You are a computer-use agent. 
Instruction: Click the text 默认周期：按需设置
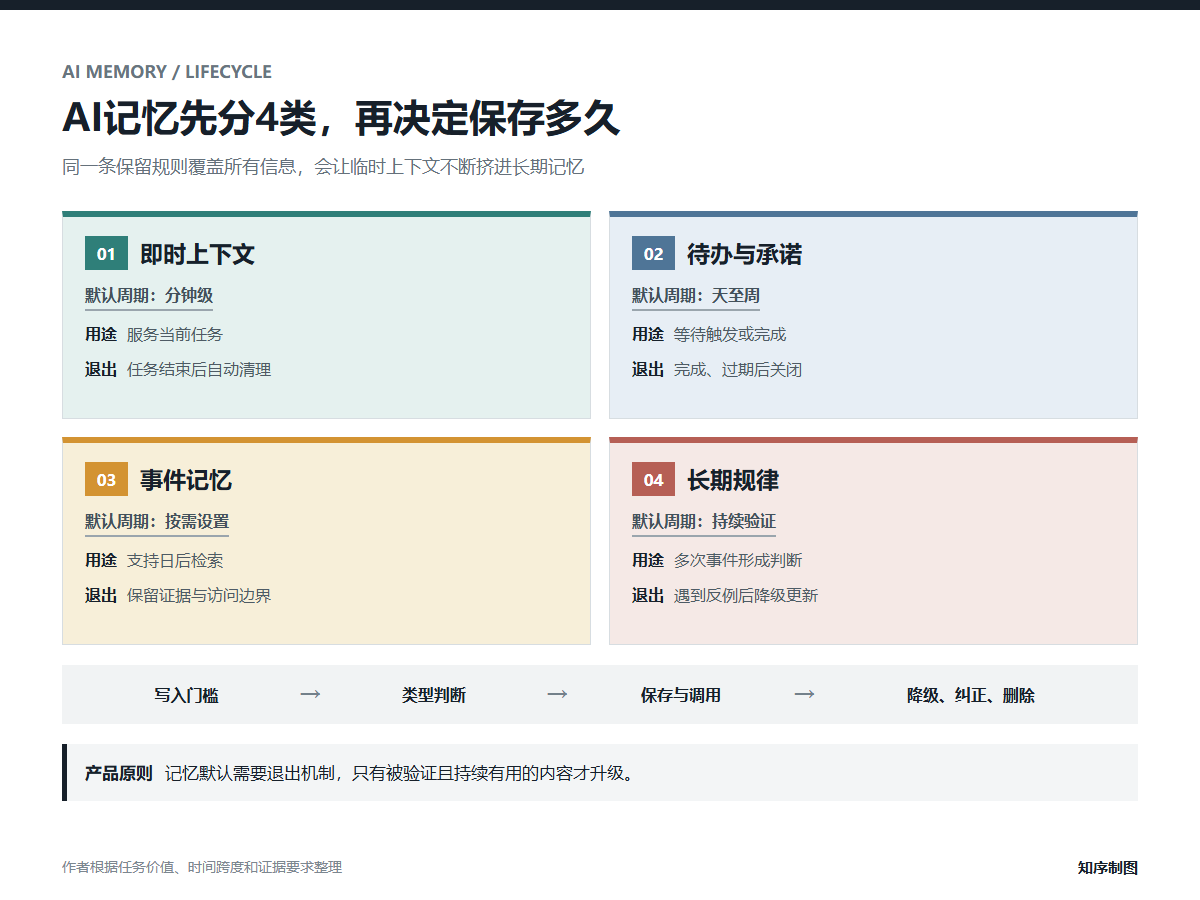pyautogui.click(x=157, y=522)
